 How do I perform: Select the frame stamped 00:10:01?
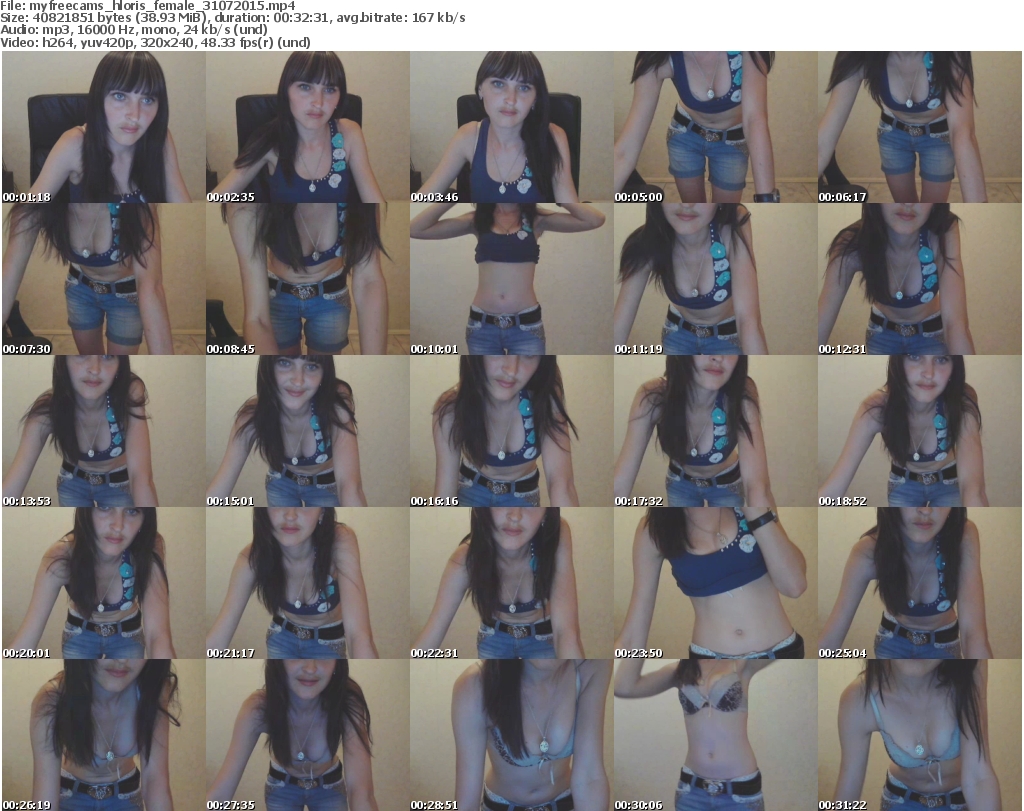(x=511, y=279)
